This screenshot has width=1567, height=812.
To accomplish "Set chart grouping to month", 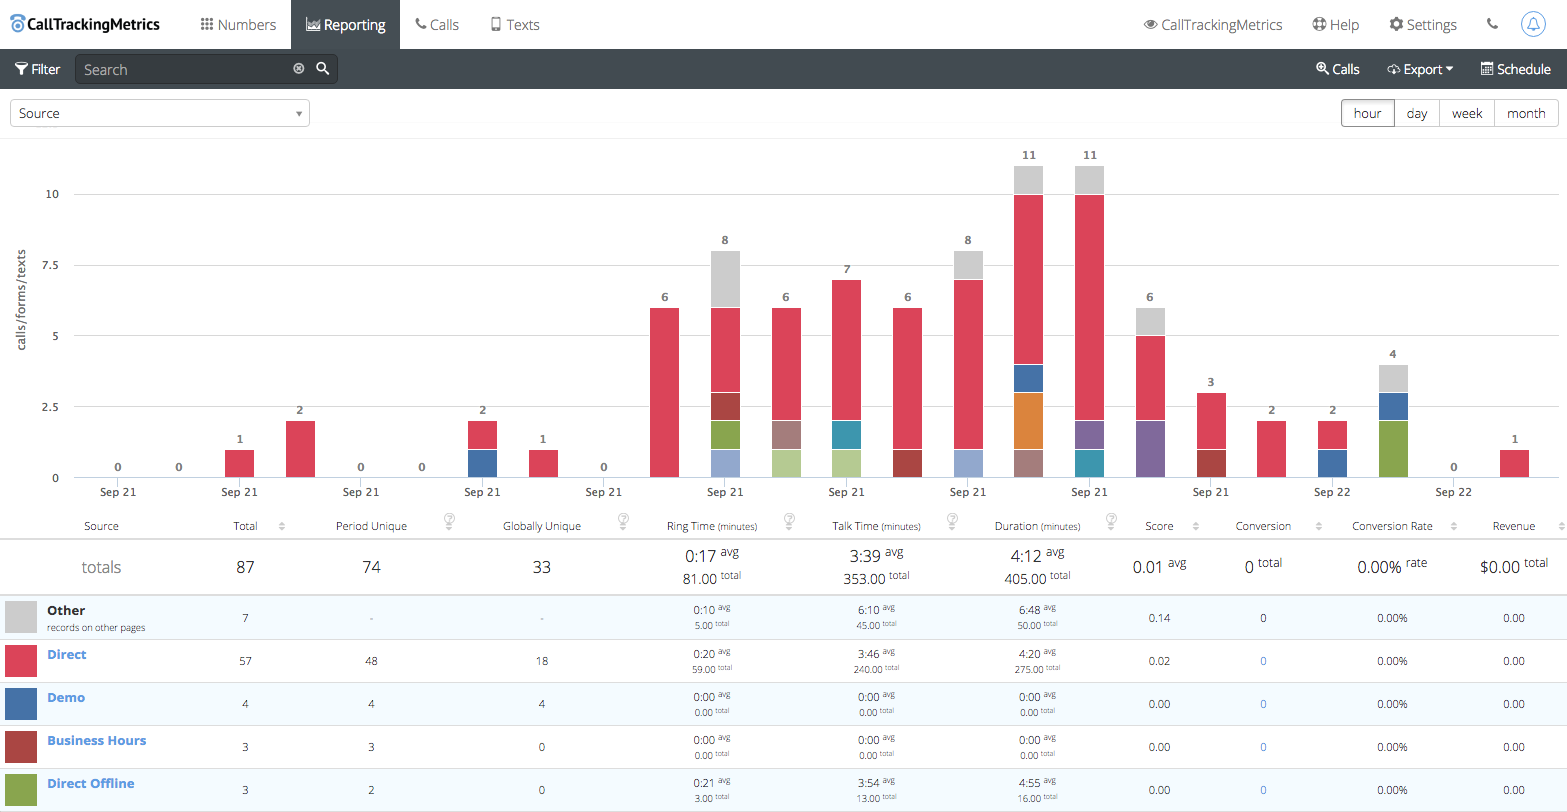I will pyautogui.click(x=1526, y=113).
